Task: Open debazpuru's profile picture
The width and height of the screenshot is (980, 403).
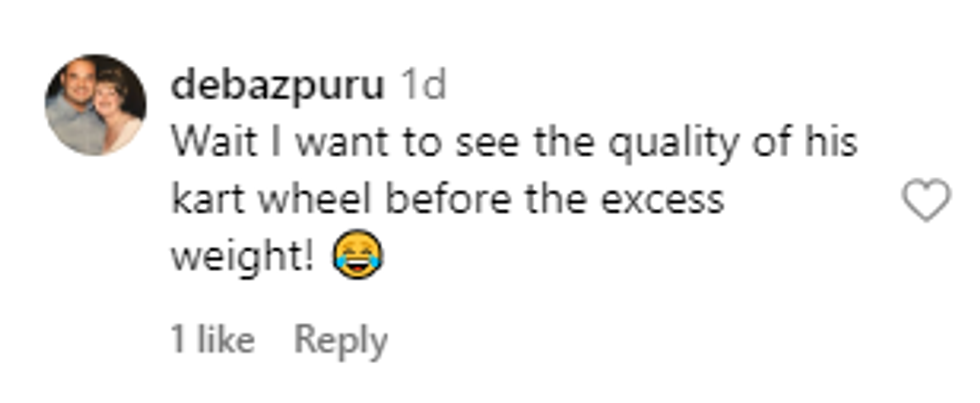Action: (96, 105)
